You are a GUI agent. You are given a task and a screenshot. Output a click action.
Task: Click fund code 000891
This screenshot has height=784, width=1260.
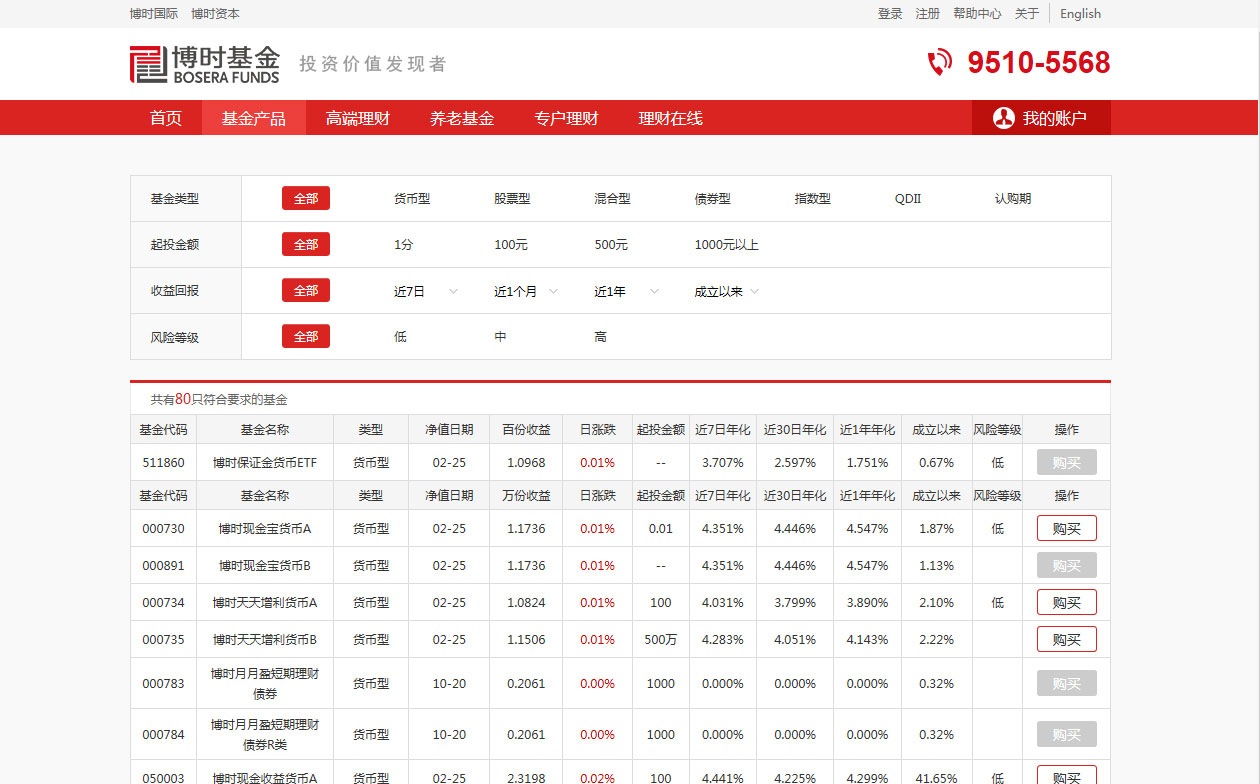pyautogui.click(x=163, y=566)
